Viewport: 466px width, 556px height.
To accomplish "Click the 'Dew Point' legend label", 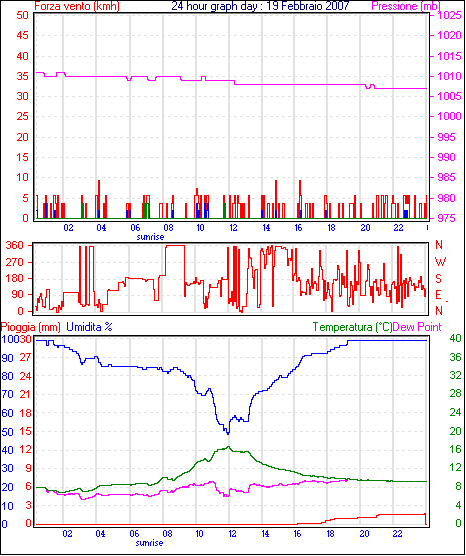I will (417, 327).
